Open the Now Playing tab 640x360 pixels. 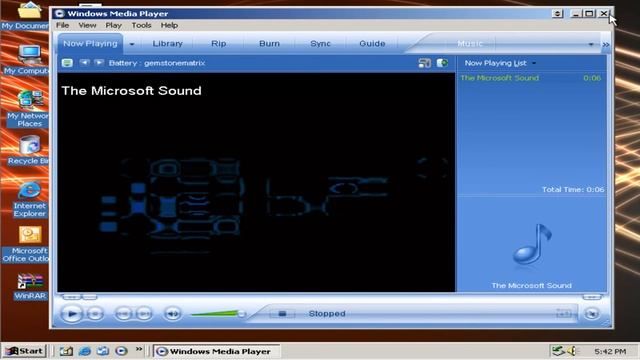(x=90, y=43)
